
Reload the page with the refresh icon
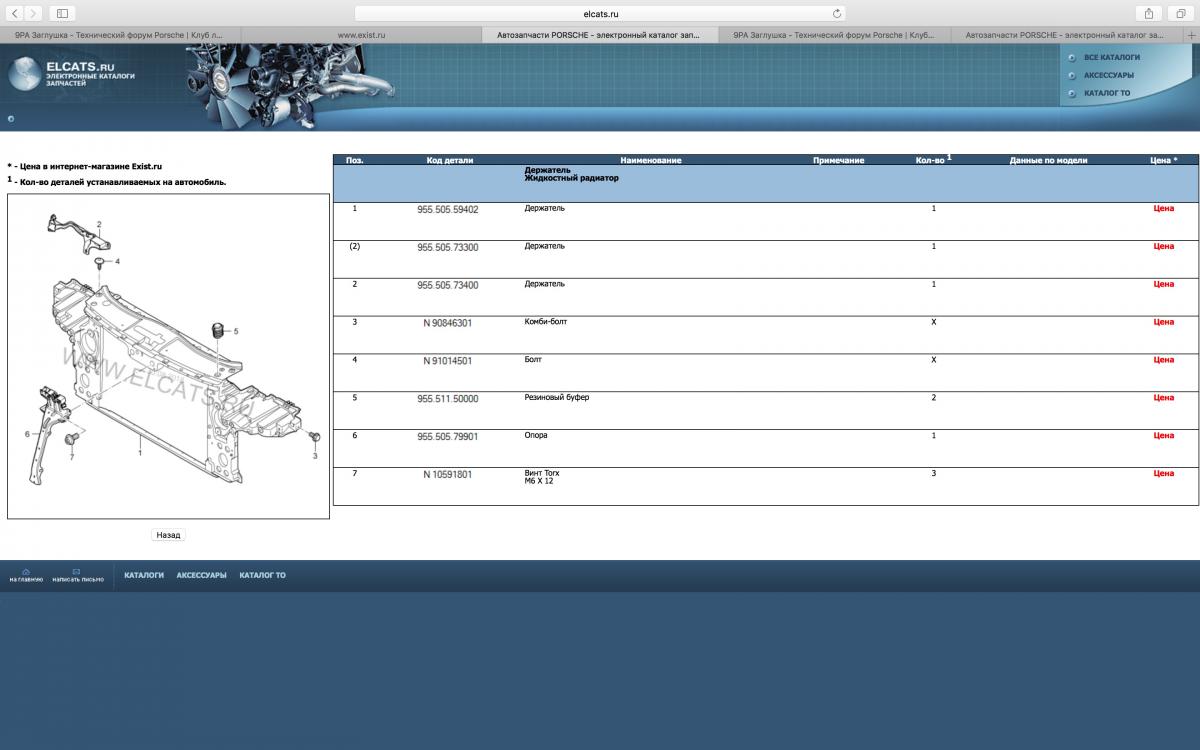837,14
